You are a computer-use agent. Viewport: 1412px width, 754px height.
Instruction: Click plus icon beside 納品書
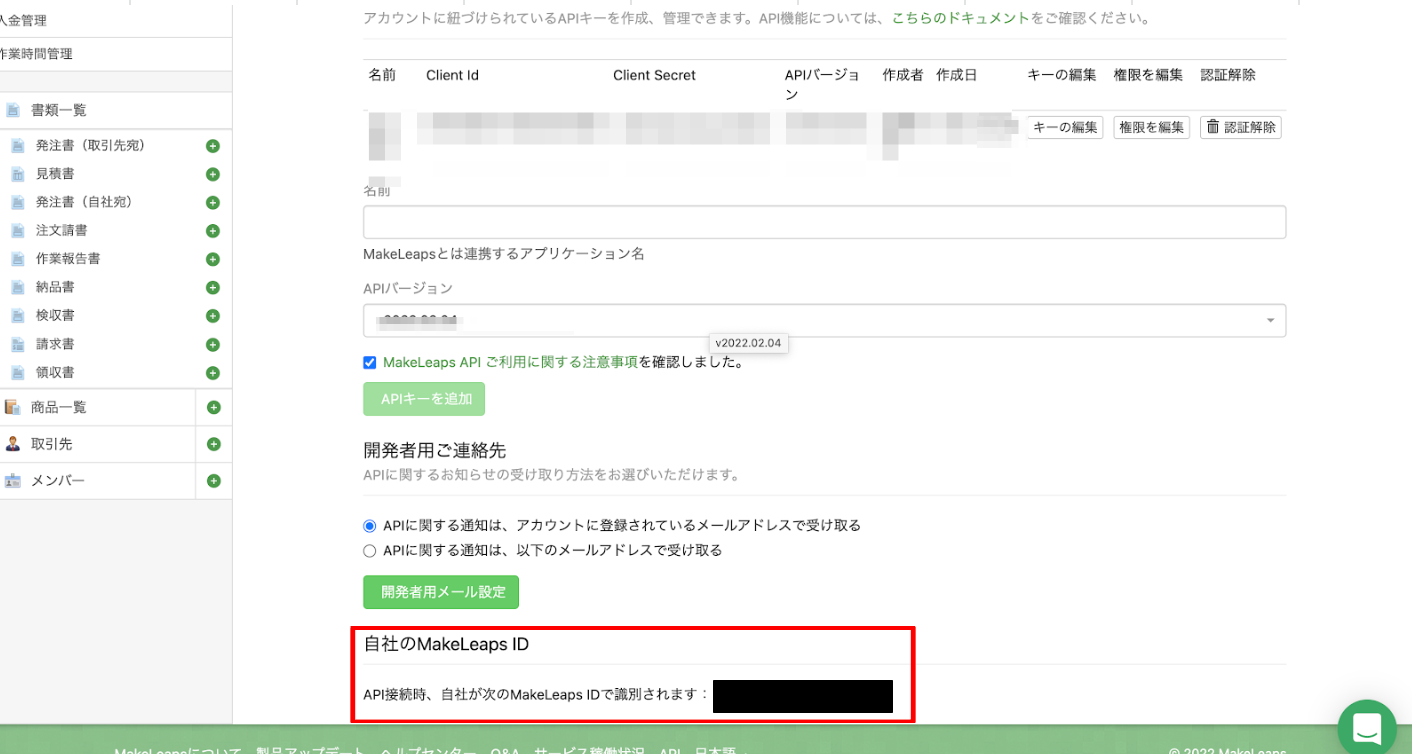212,288
